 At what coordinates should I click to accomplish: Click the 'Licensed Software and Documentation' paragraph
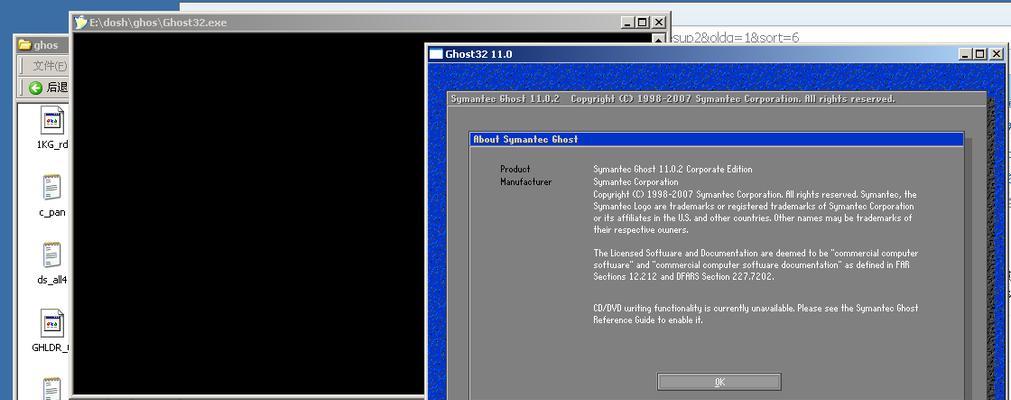[756, 265]
